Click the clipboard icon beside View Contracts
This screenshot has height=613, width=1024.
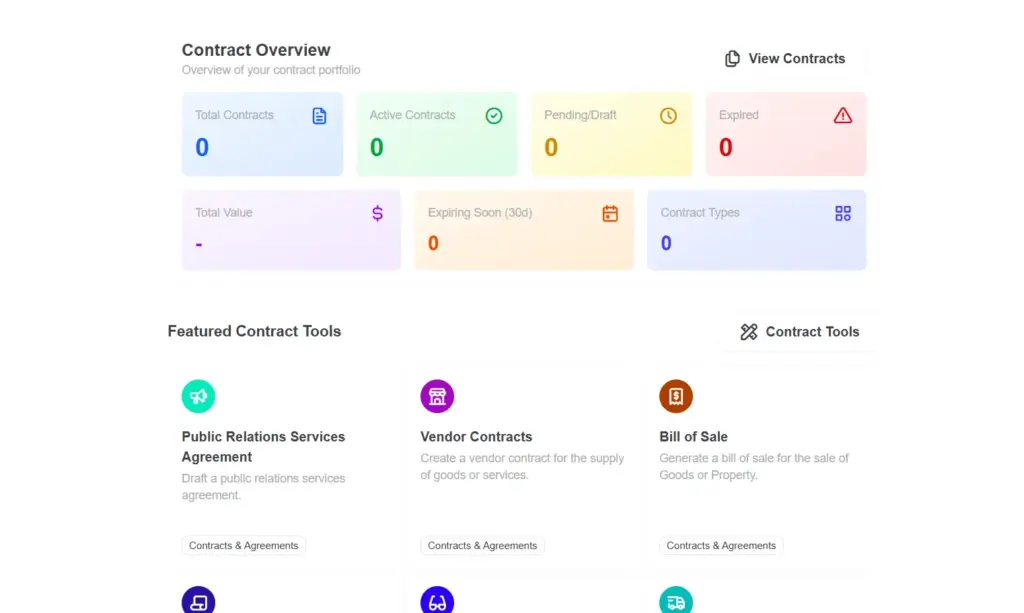coord(733,58)
